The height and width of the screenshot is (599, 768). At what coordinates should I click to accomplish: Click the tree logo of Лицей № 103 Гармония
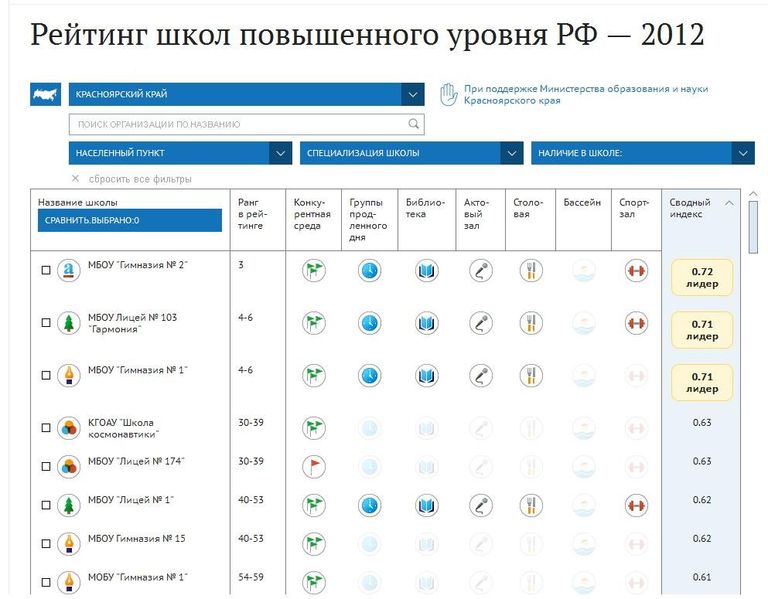(x=69, y=323)
